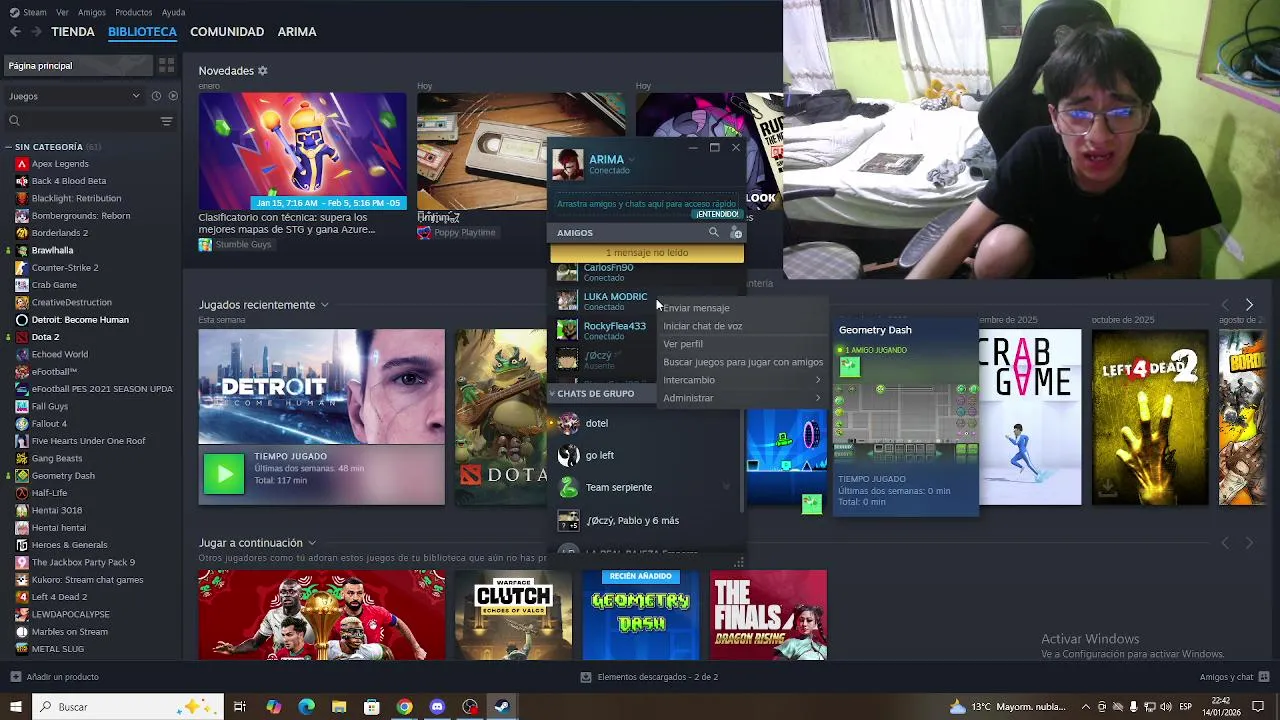Search friends with the magnifier icon
Image resolution: width=1280 pixels, height=720 pixels.
click(x=713, y=232)
